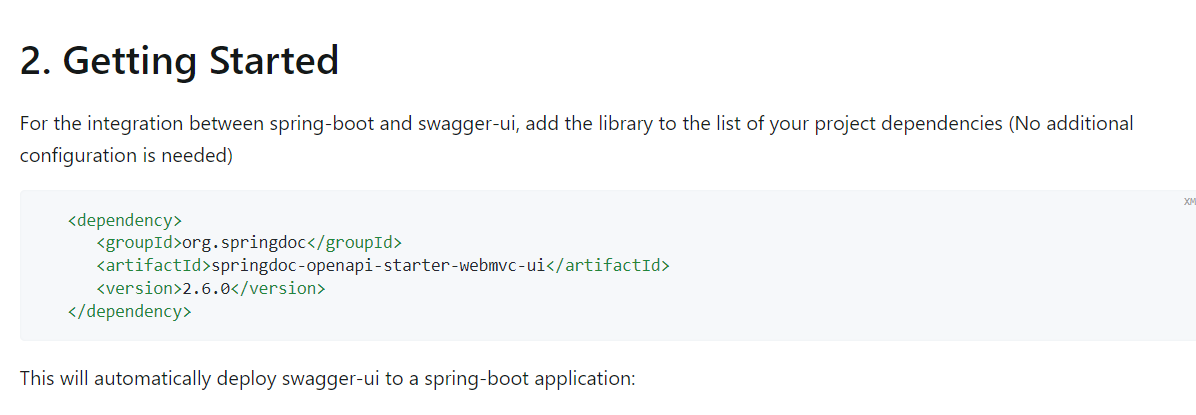Click the sentence 'This will automatically deploy swagger-ui'

(x=327, y=378)
